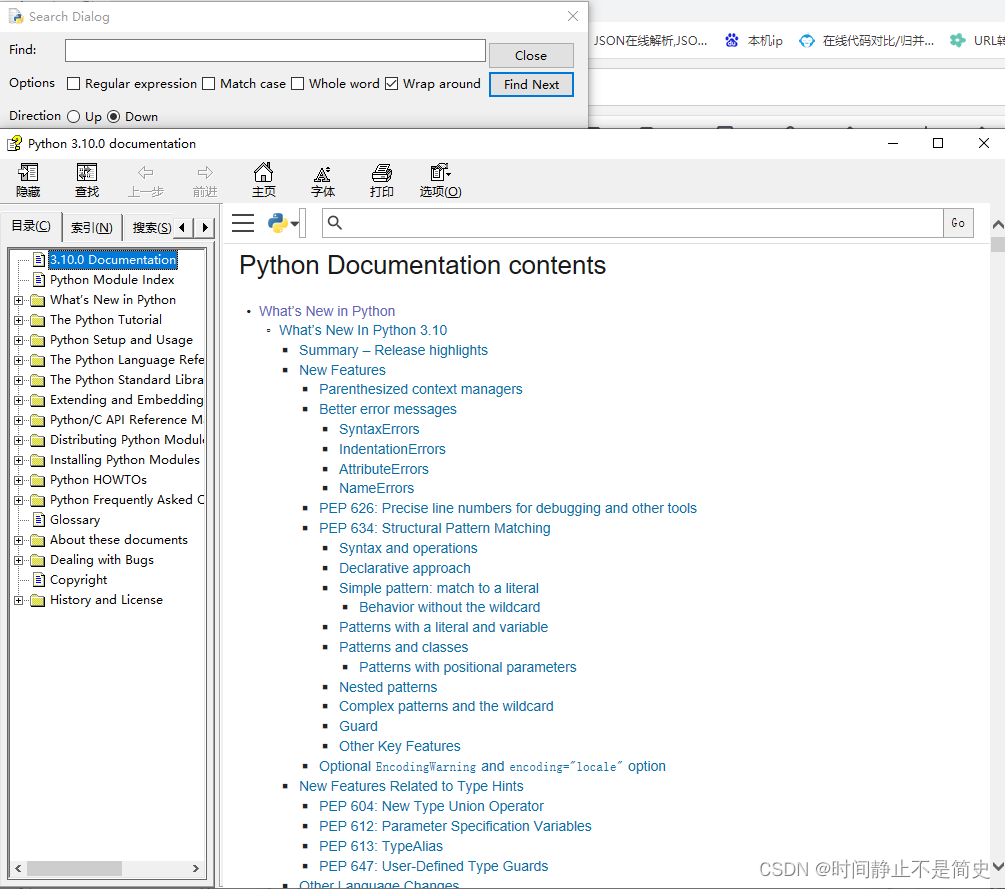Open dropdown arrow beside Python logo
Screen dimensions: 1005x889
pos(294,224)
